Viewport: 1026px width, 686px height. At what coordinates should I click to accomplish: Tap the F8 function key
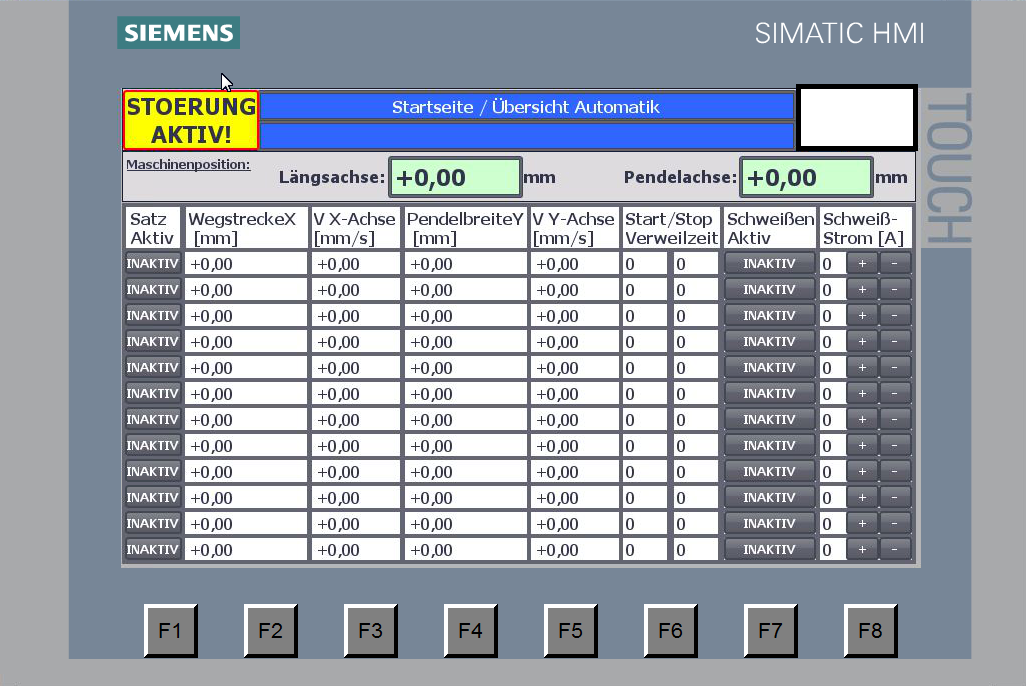pos(870,630)
